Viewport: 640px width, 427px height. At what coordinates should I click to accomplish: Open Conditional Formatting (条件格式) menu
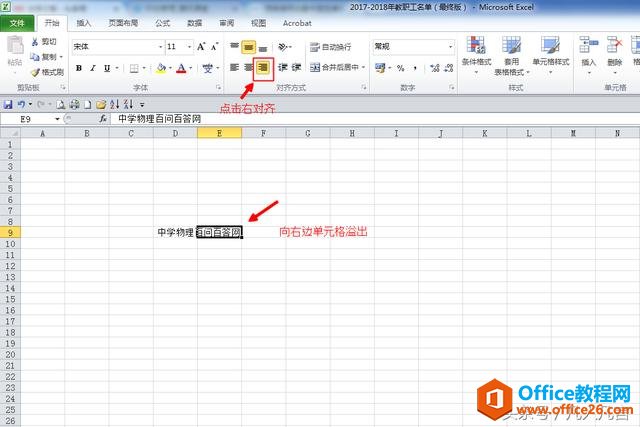click(476, 55)
